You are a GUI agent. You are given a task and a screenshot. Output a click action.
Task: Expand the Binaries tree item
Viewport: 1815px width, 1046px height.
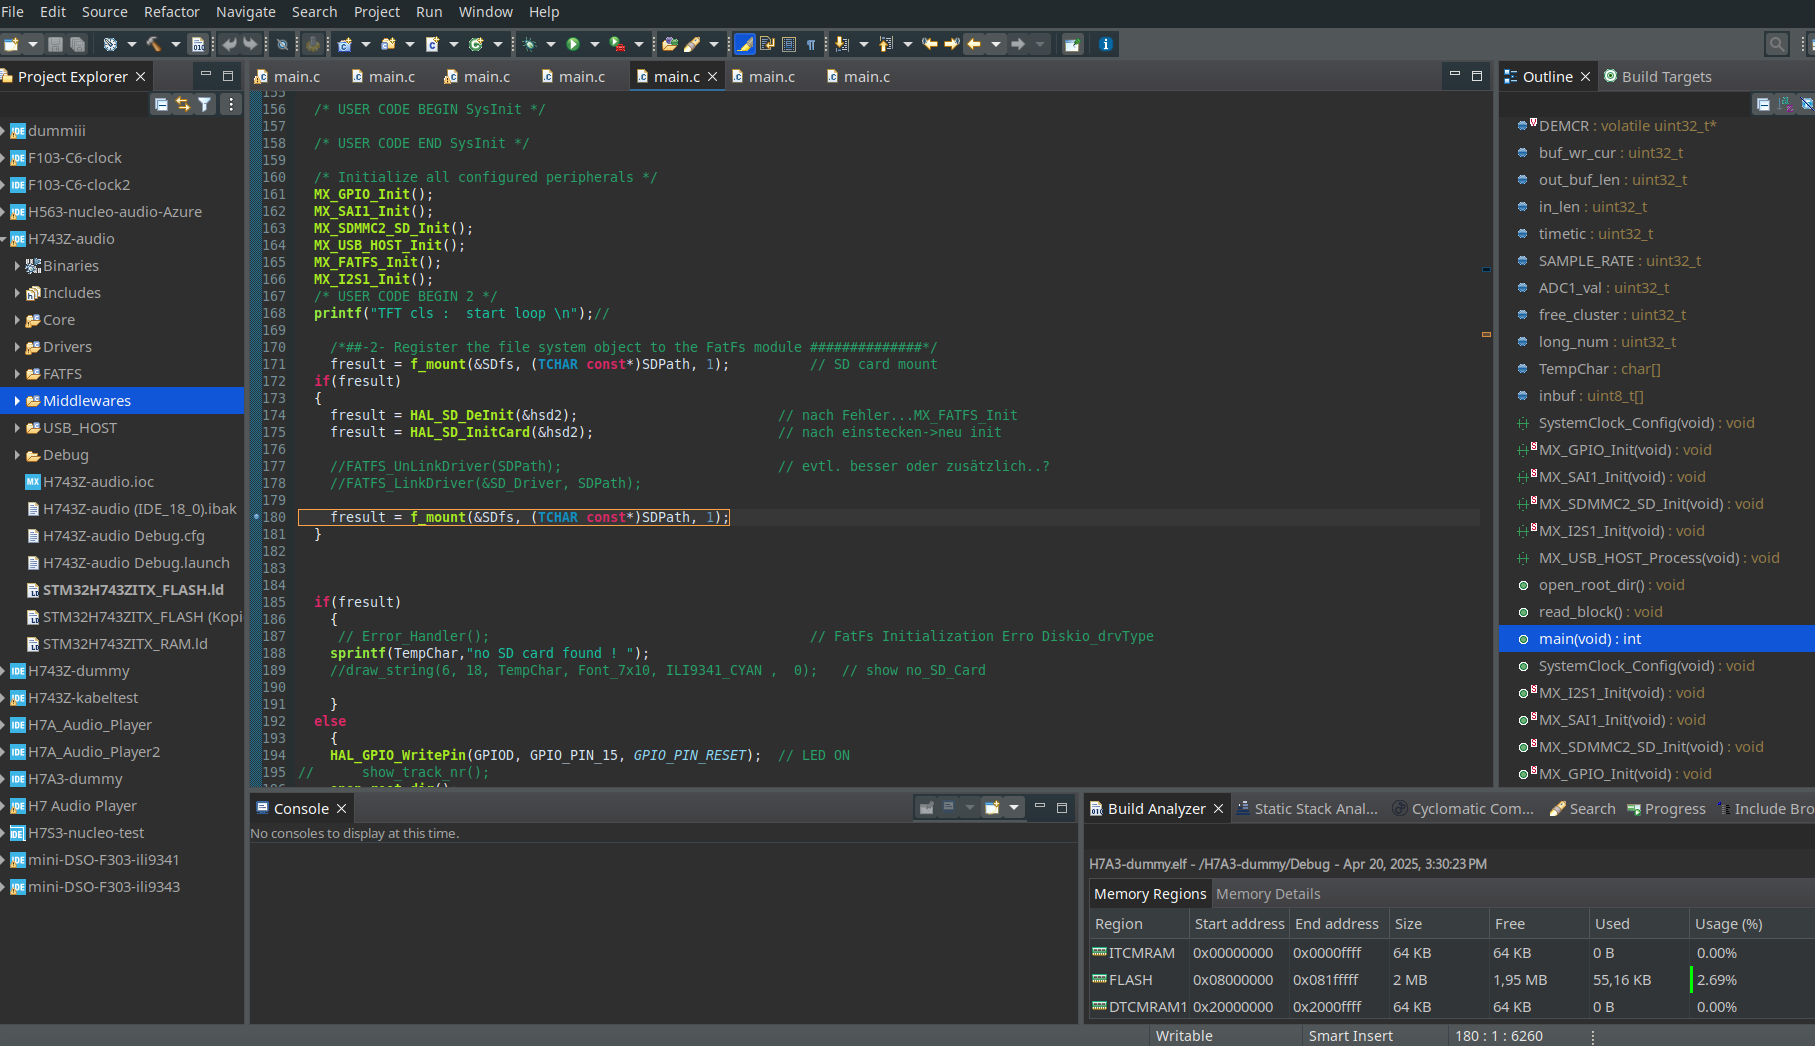click(x=19, y=266)
